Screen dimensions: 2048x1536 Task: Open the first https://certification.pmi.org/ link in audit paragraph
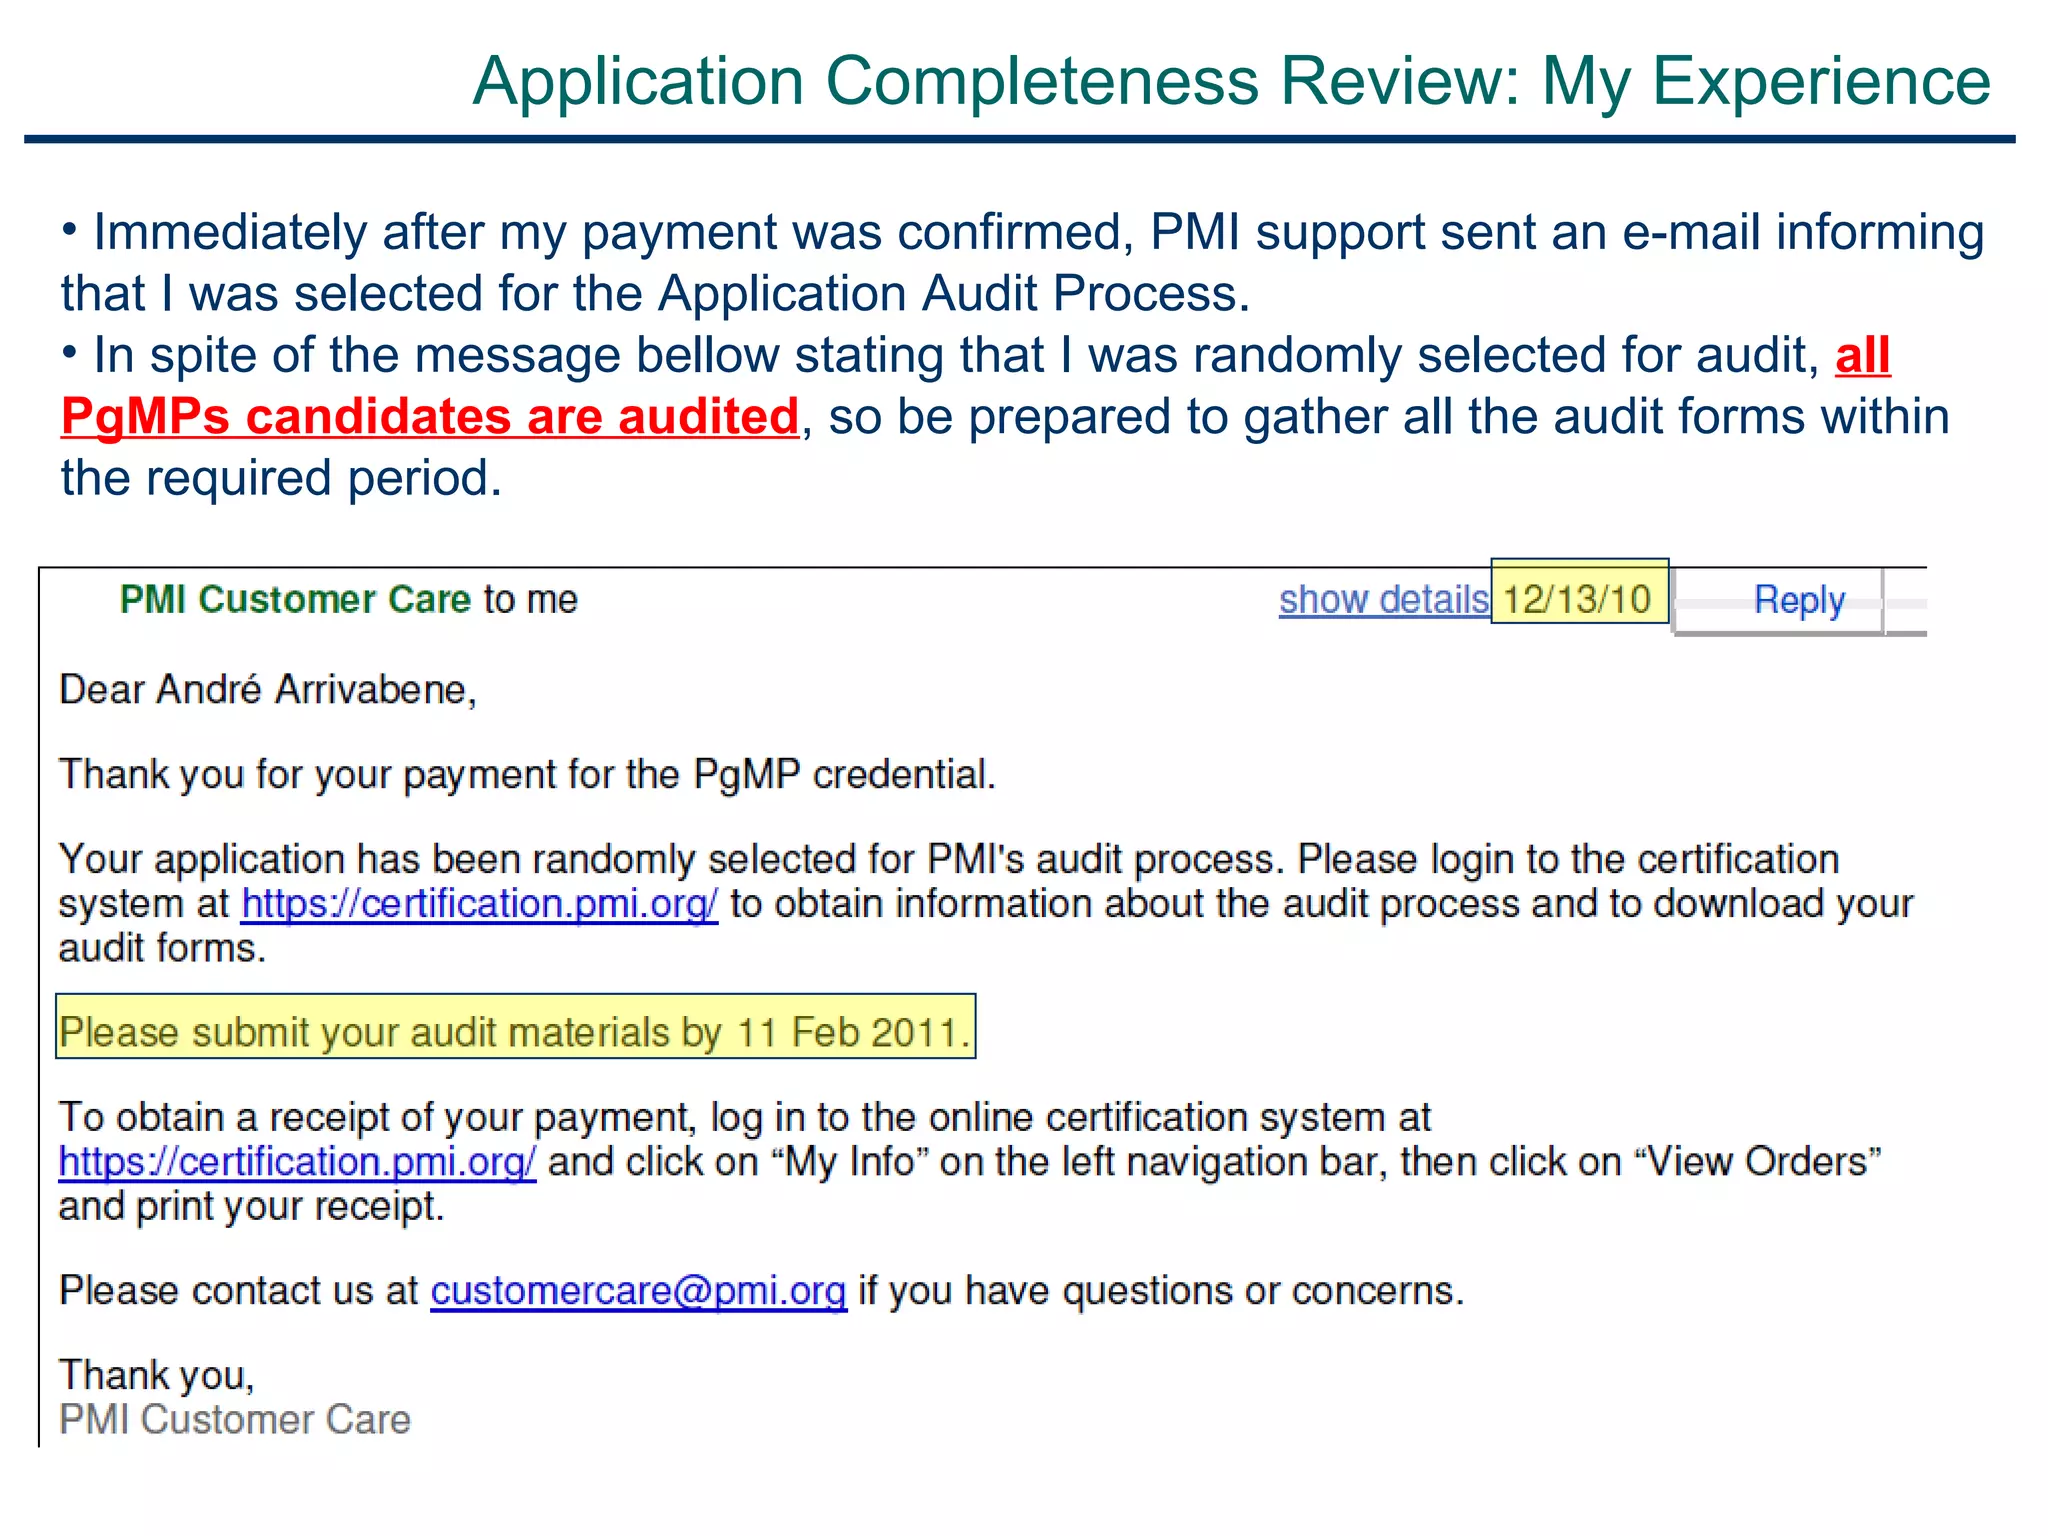(x=479, y=904)
